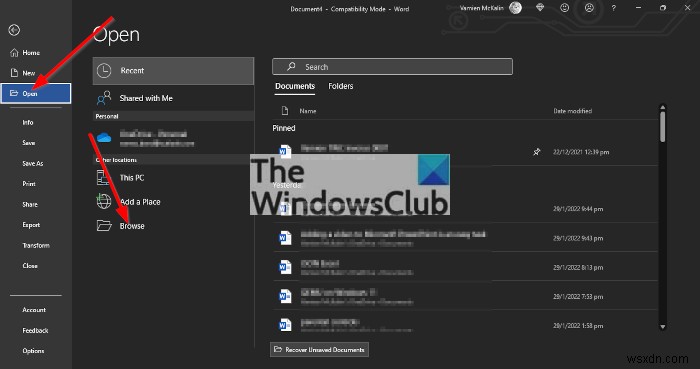Minimize the Word window
Viewport: 700px width, 369px height.
coord(638,8)
